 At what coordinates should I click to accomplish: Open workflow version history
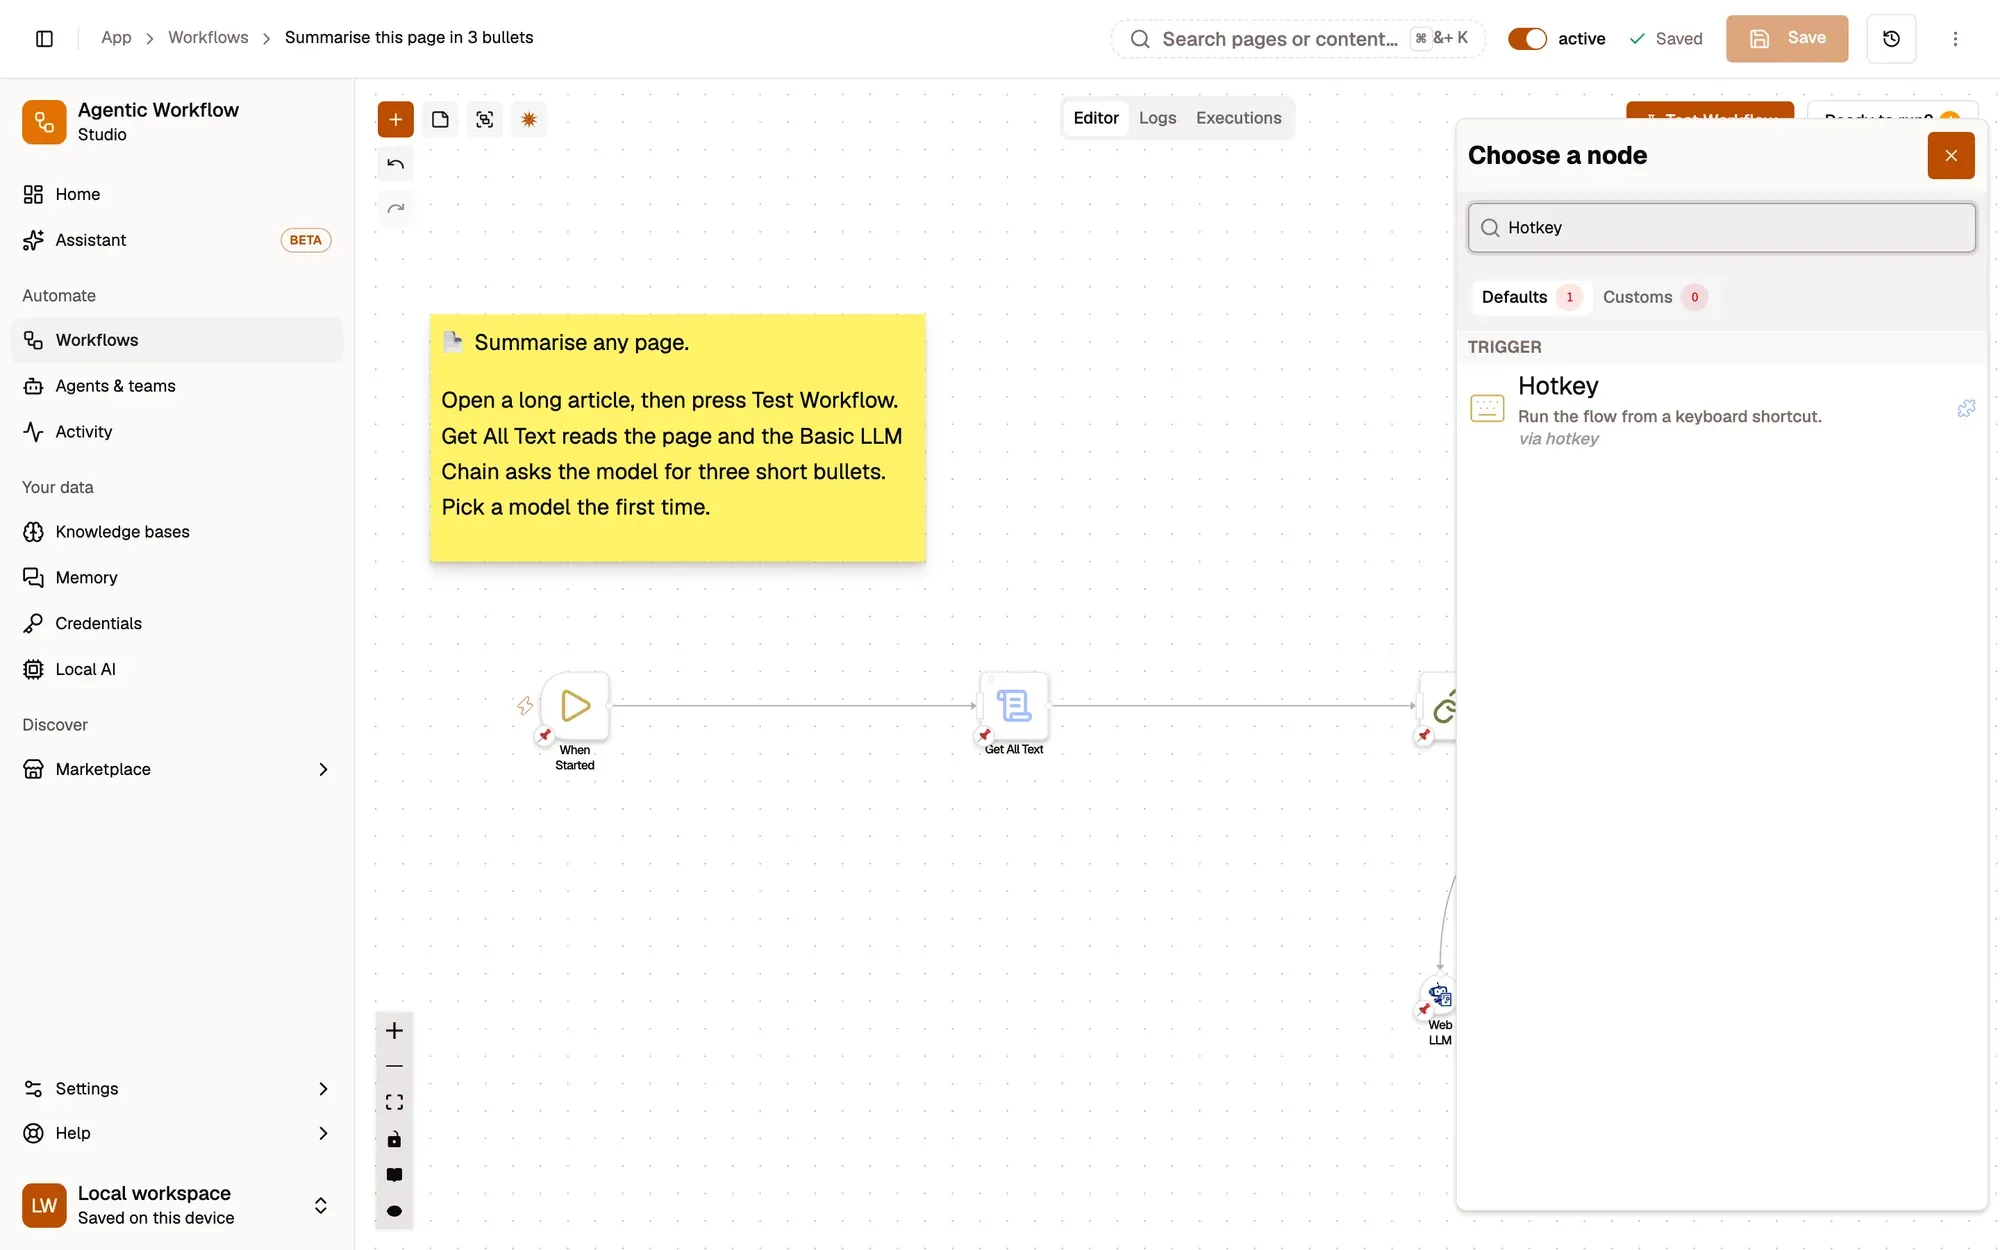pos(1891,38)
